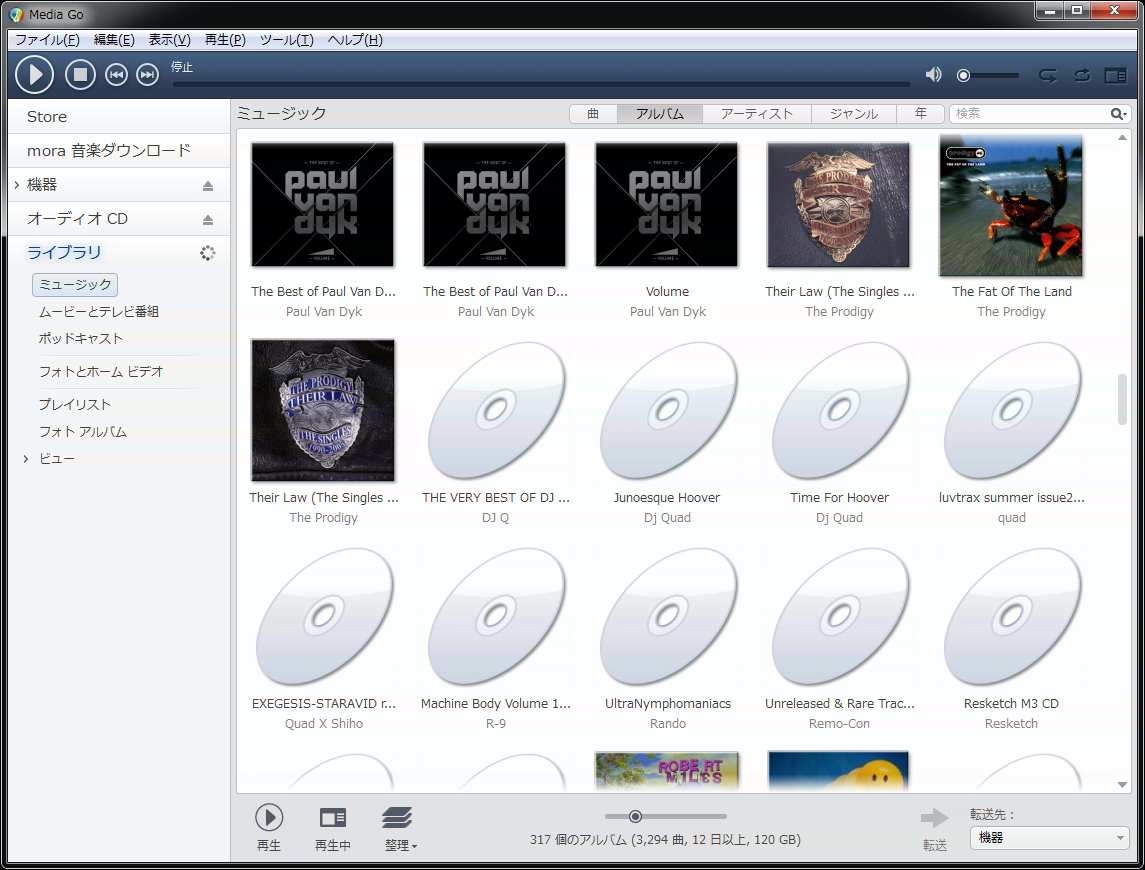Viewport: 1145px width, 870px height.
Task: Expand the ビュー tree node
Action: [26, 459]
